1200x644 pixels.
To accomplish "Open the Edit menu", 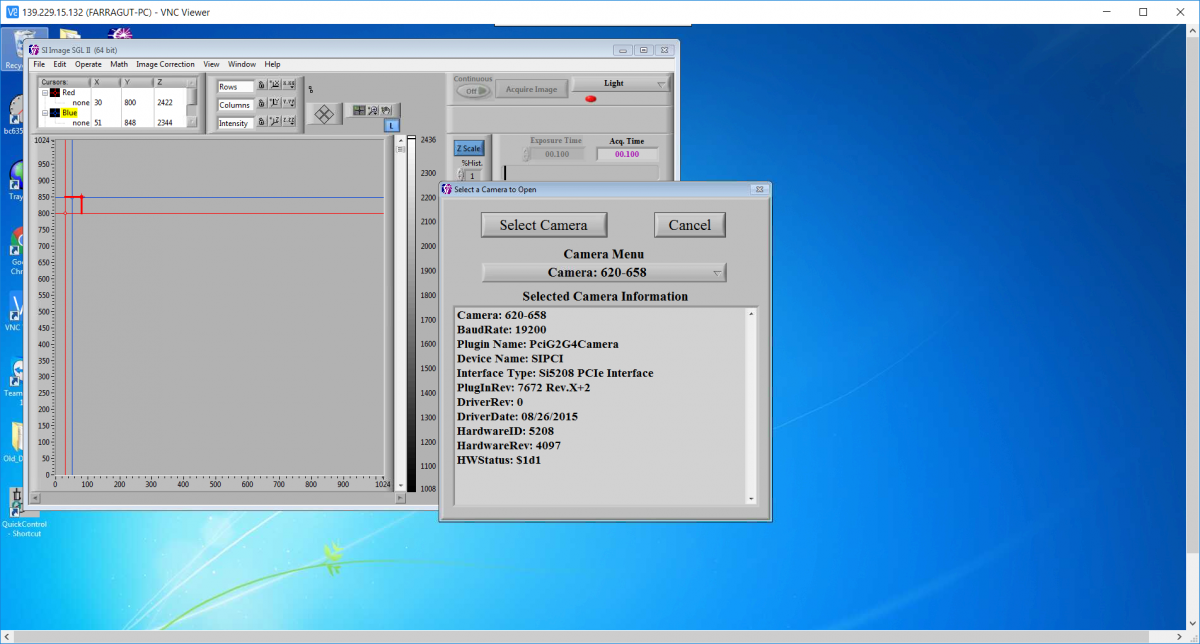I will [60, 64].
